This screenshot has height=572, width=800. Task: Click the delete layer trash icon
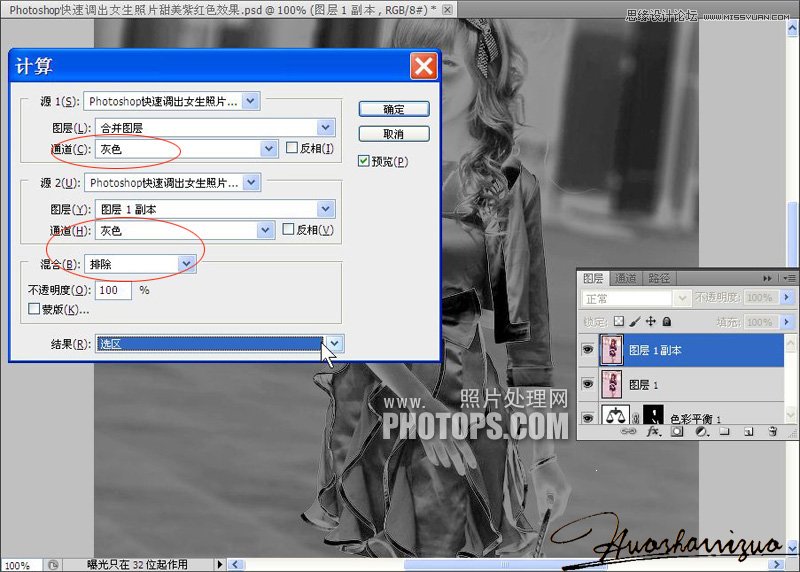772,432
